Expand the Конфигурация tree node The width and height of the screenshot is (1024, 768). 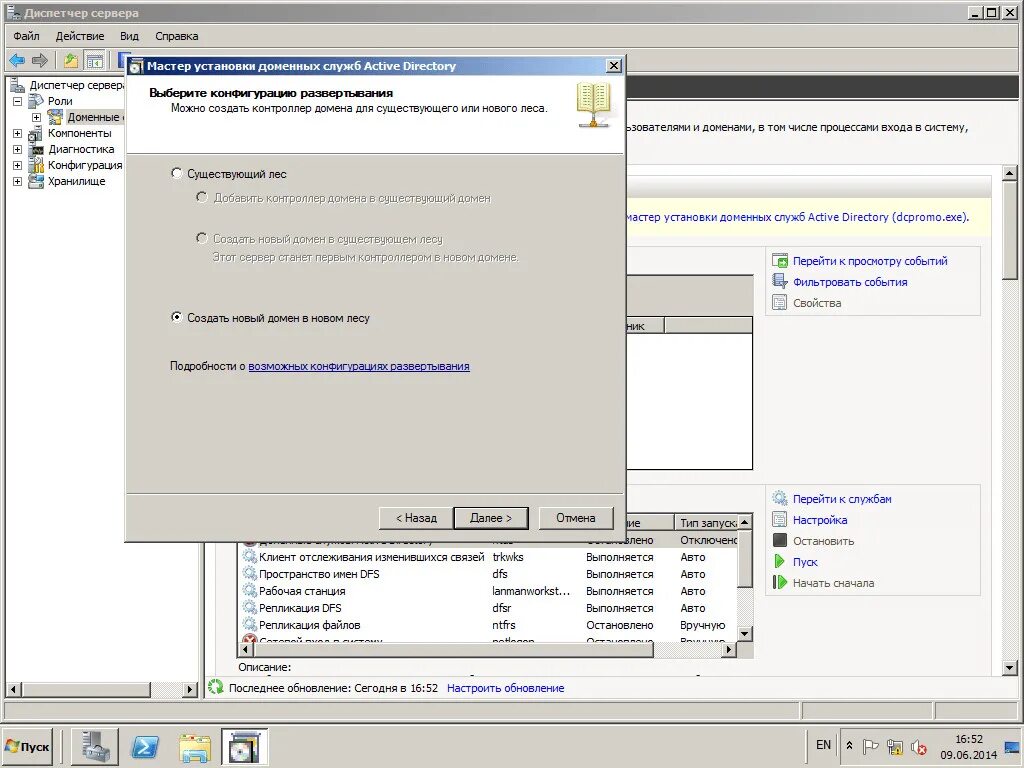pyautogui.click(x=18, y=165)
